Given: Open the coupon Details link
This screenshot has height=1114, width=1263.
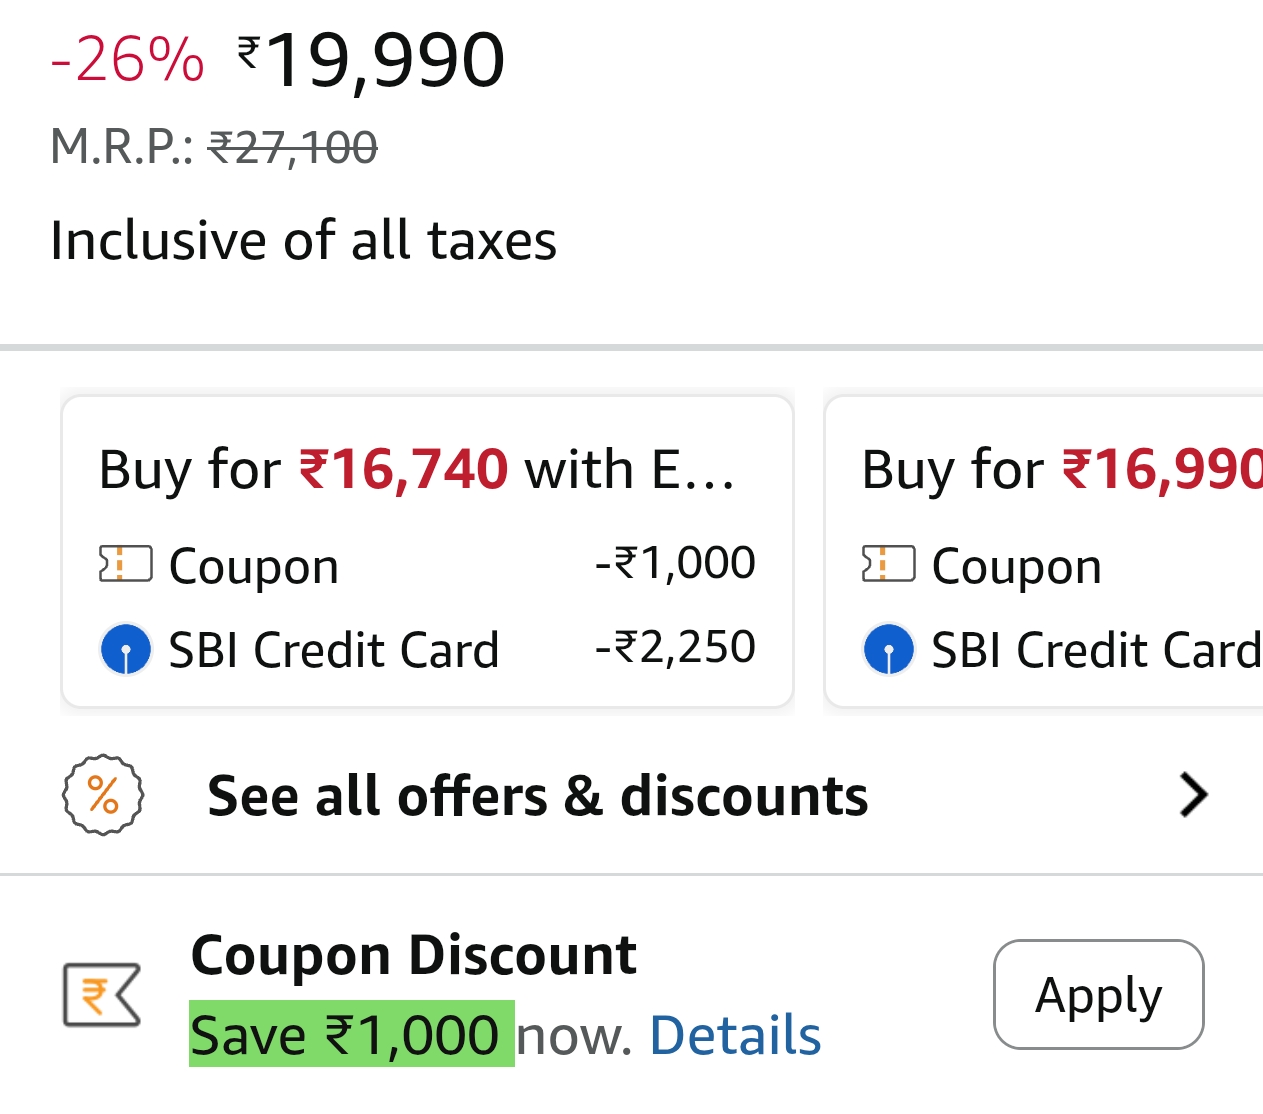Looking at the screenshot, I should tap(735, 1035).
